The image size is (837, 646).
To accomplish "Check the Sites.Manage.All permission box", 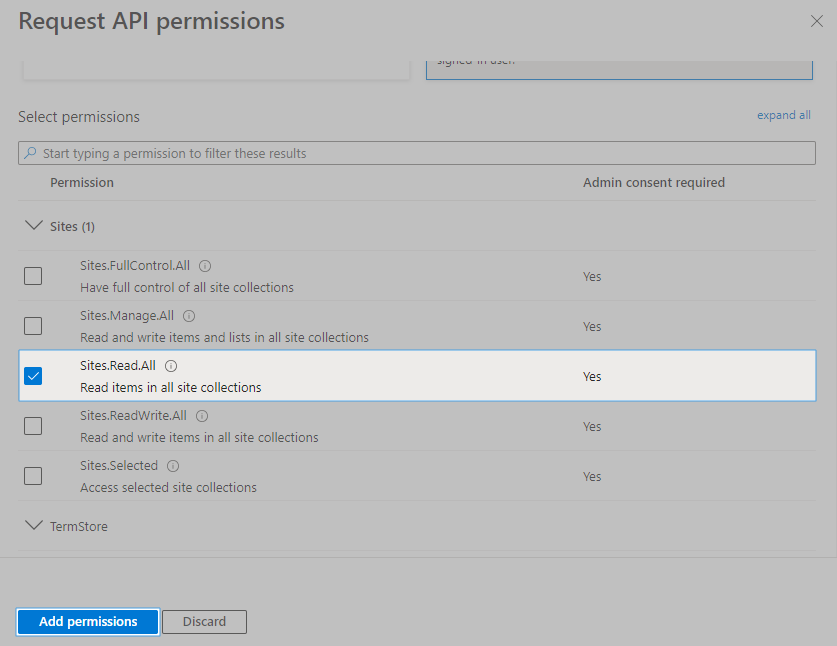I will (x=33, y=326).
